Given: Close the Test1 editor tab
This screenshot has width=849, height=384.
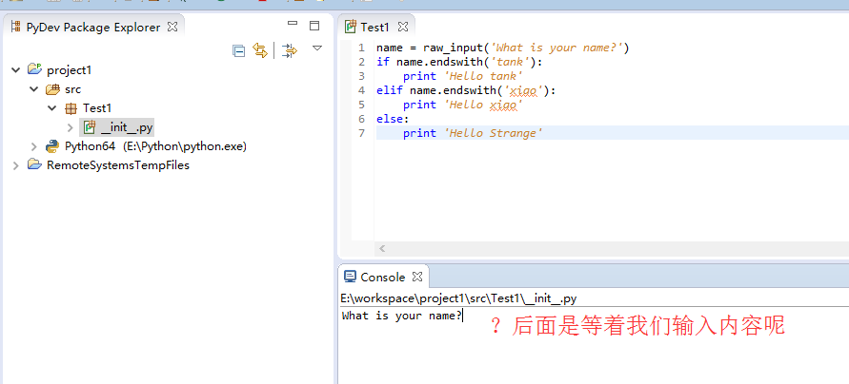Looking at the screenshot, I should [x=403, y=27].
